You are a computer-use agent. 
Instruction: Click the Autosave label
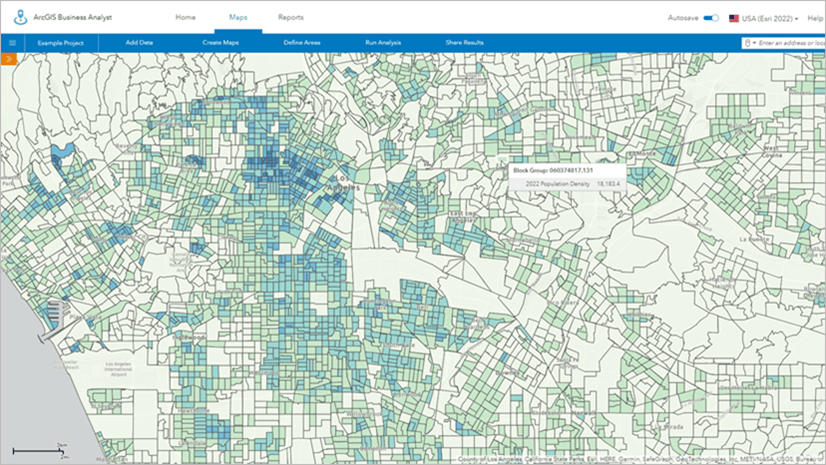[683, 18]
